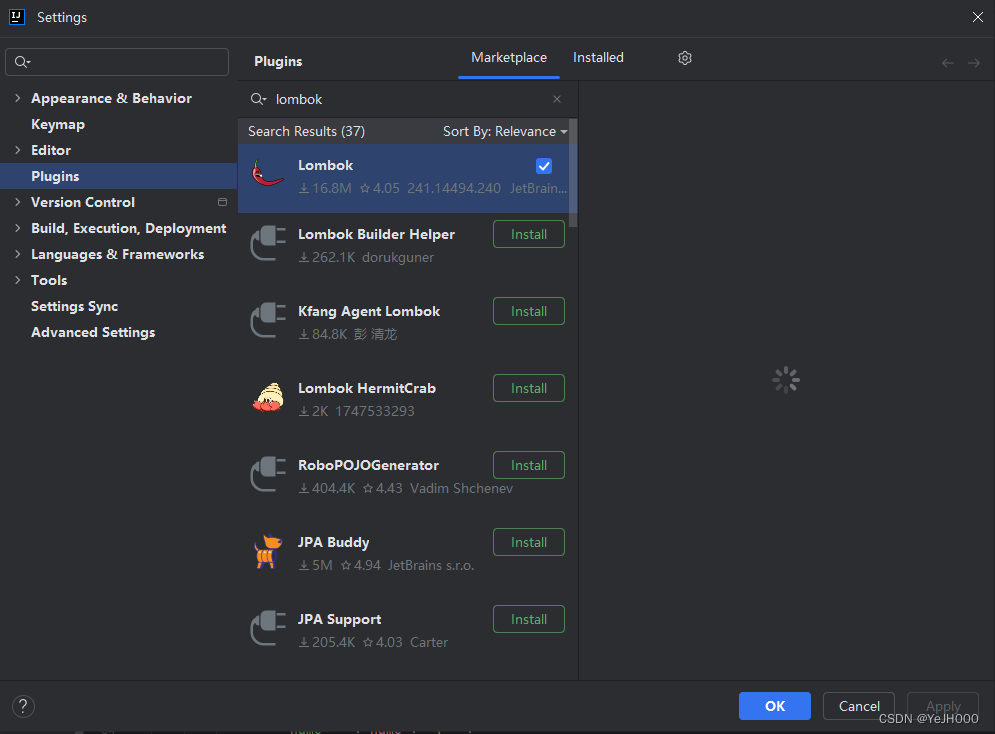Click the Lombok 16.8M downloads count

click(325, 188)
